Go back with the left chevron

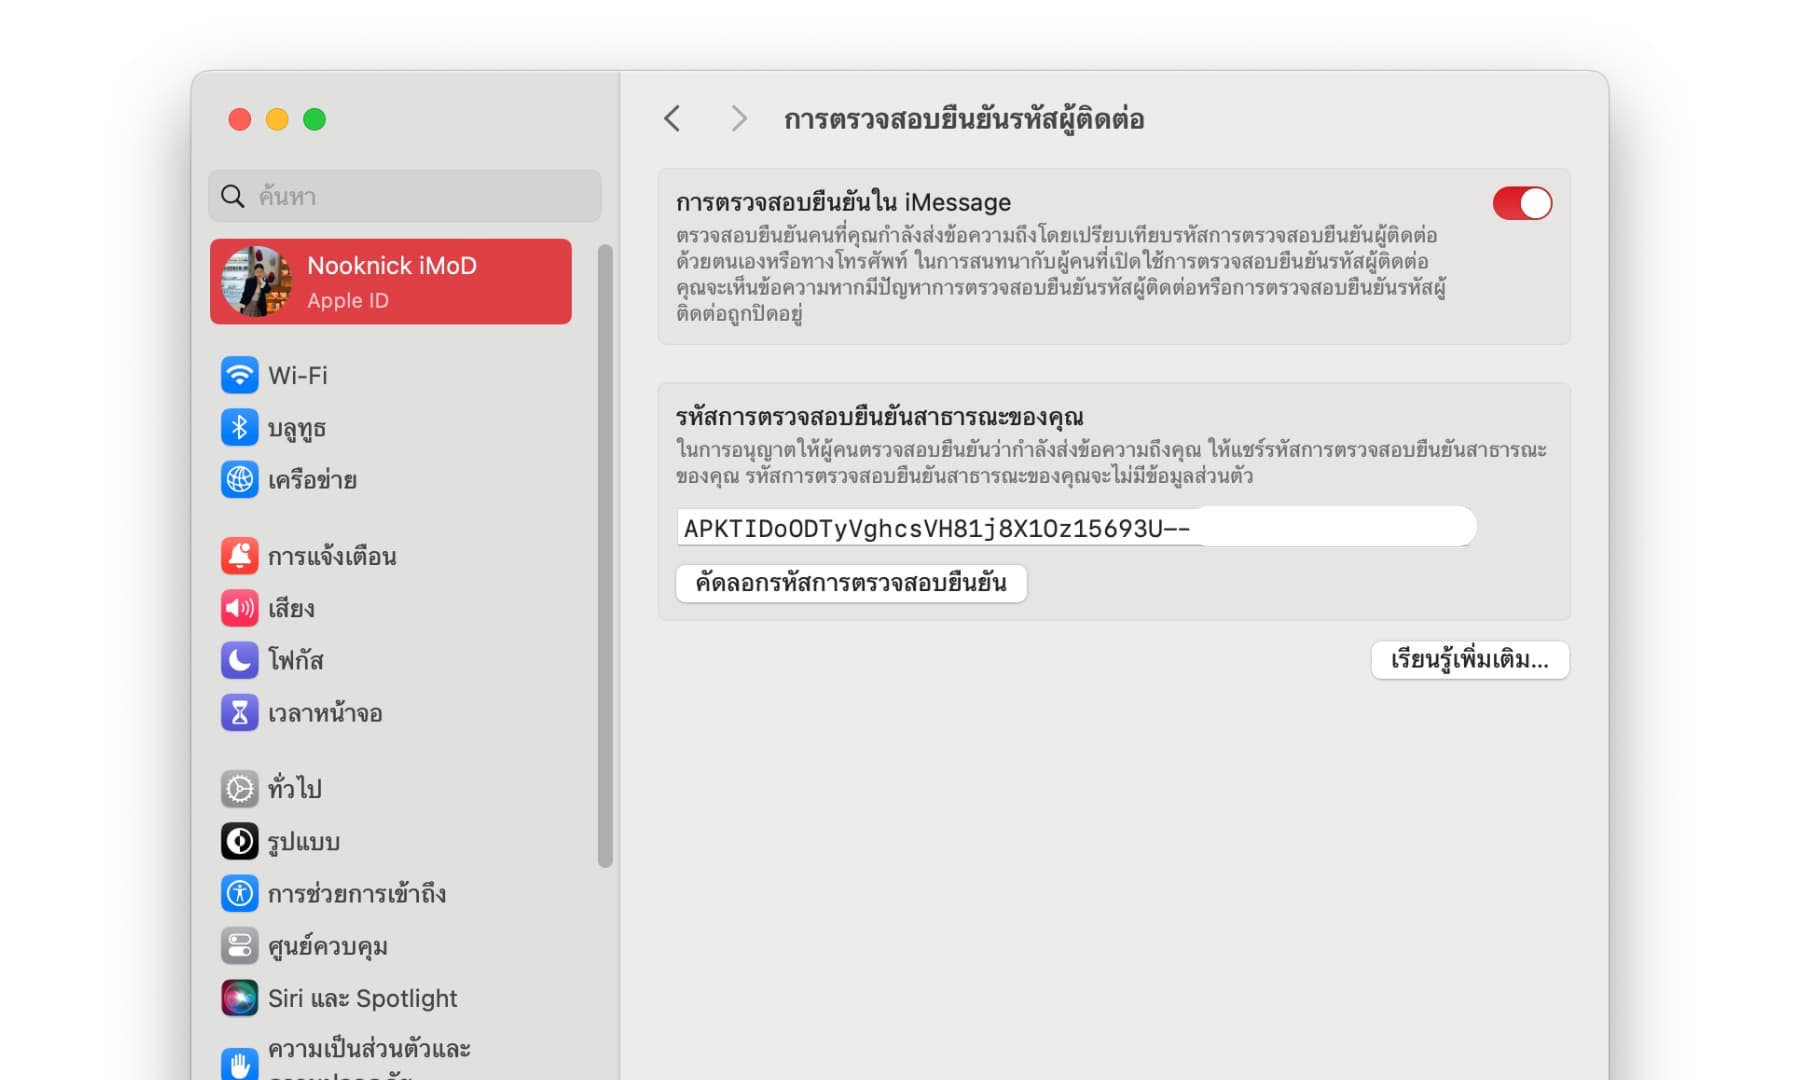pos(672,119)
